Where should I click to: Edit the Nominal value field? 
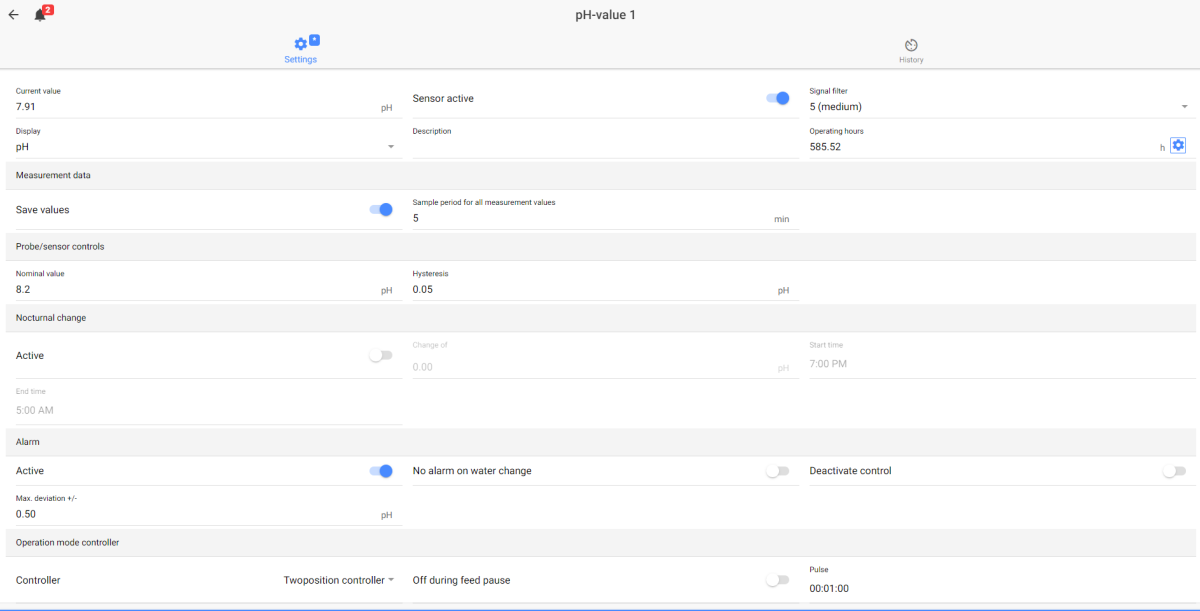tap(207, 284)
